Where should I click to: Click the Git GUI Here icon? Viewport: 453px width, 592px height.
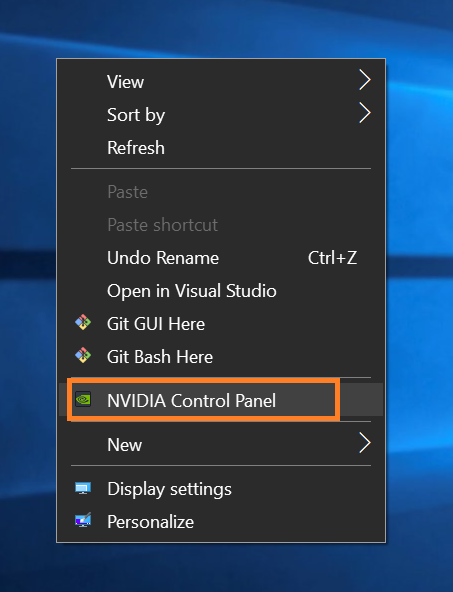(83, 323)
